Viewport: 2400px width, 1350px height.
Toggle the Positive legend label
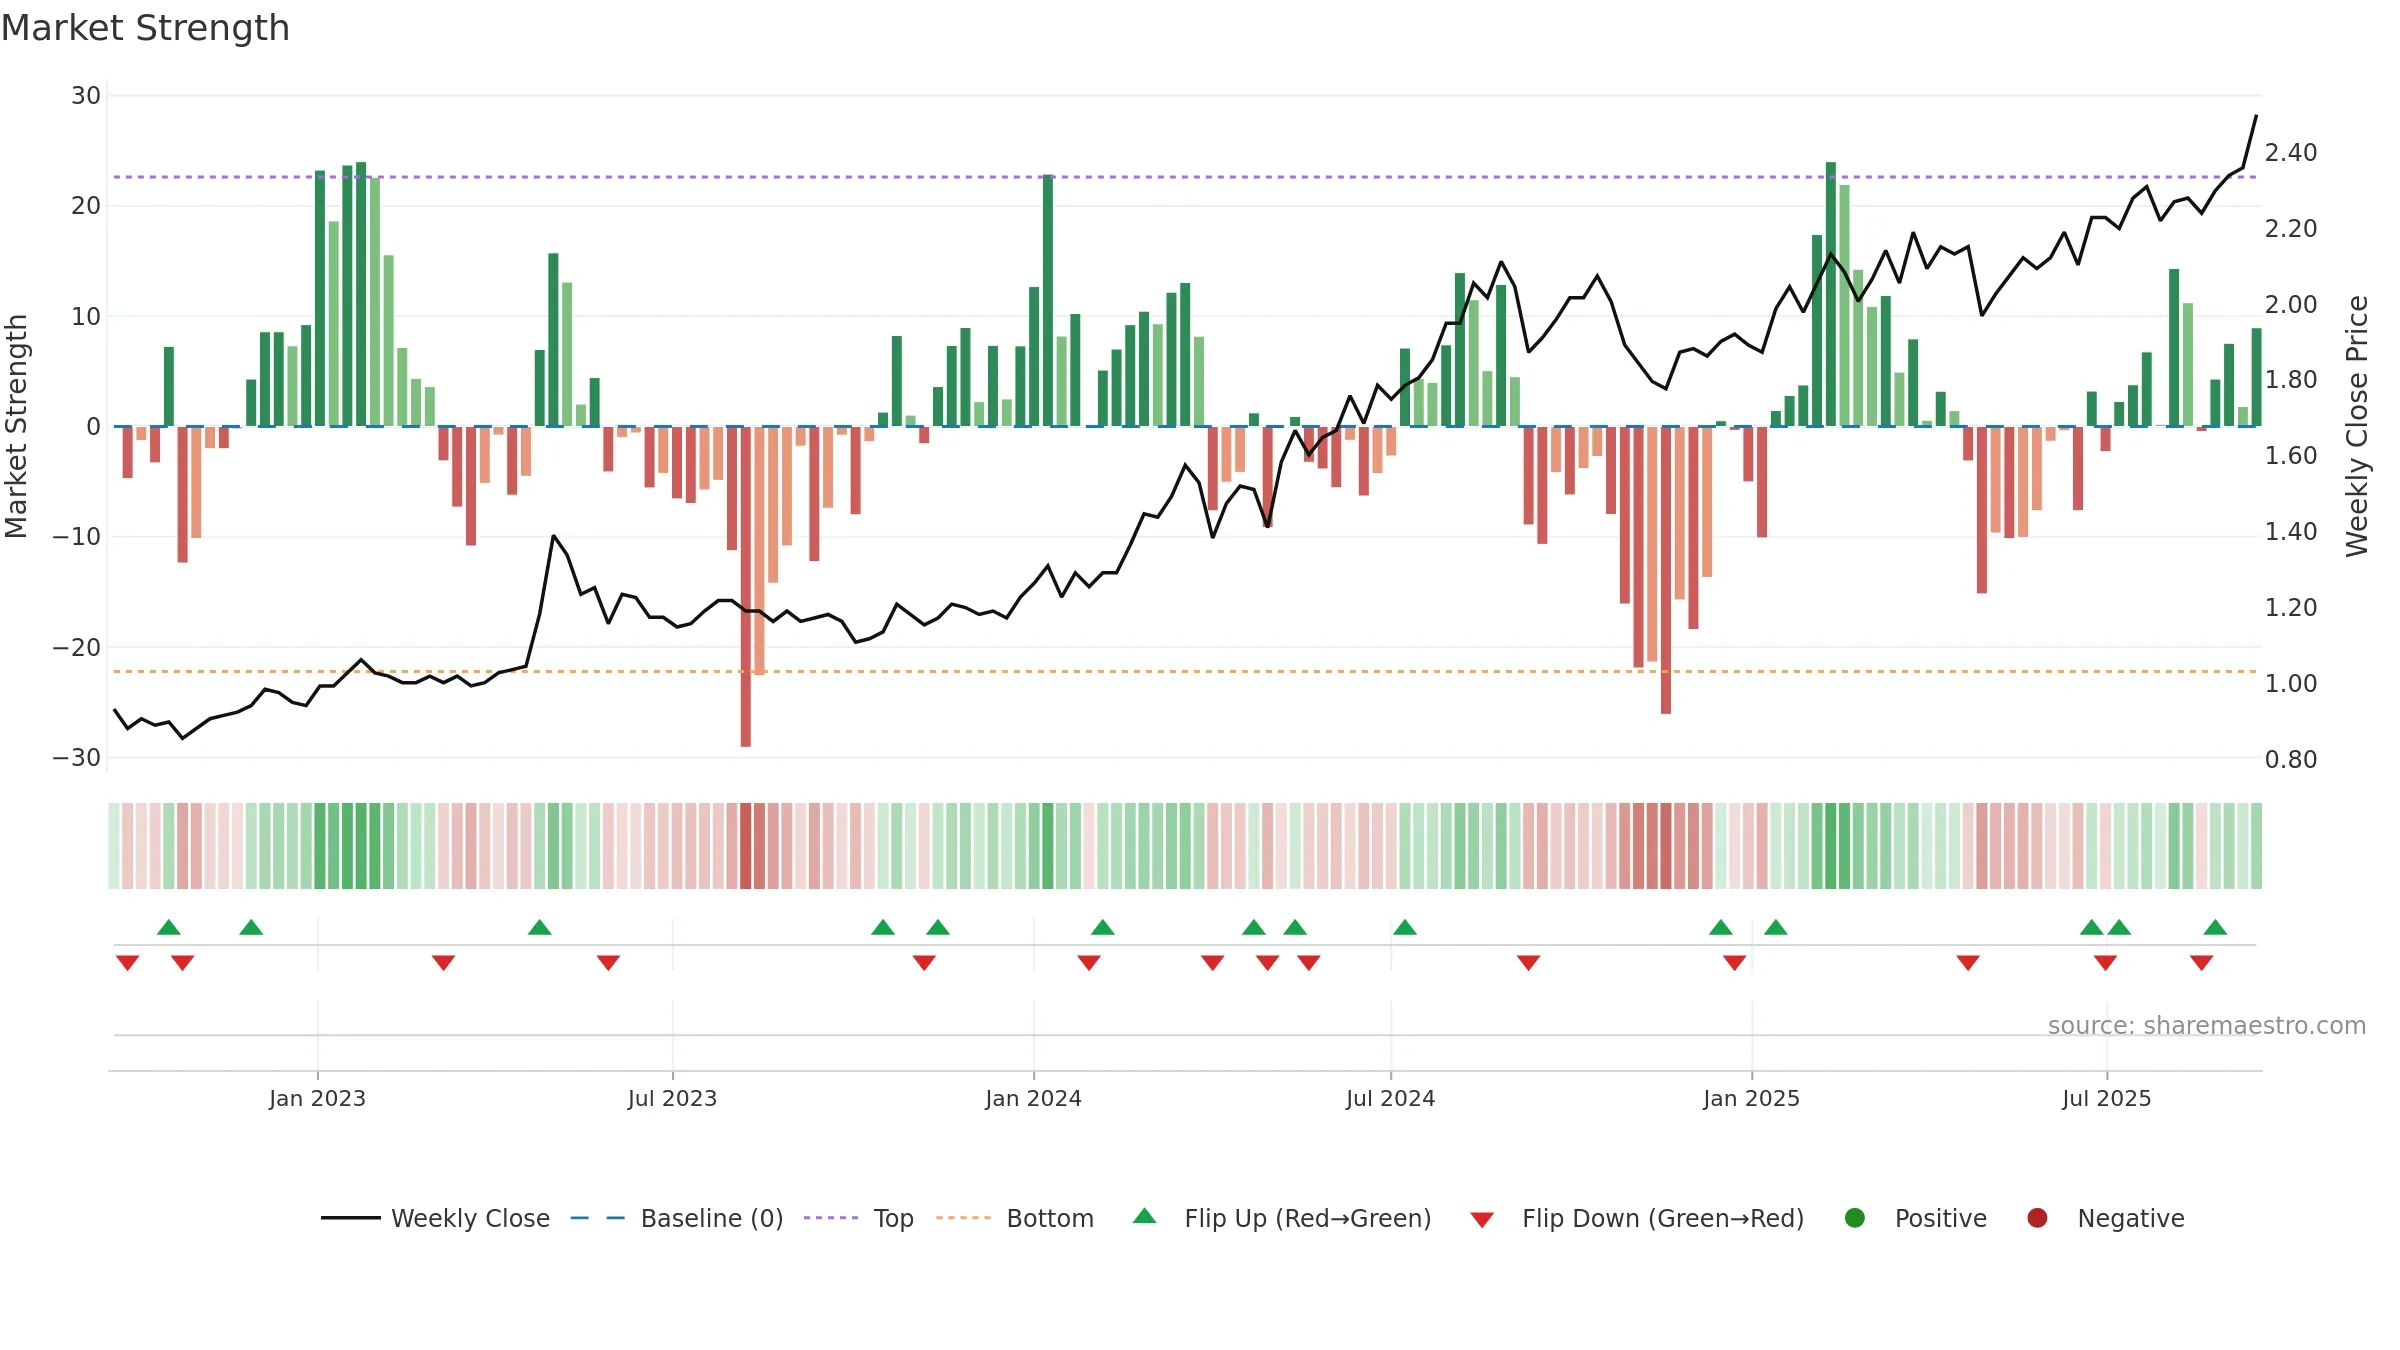point(1941,1218)
